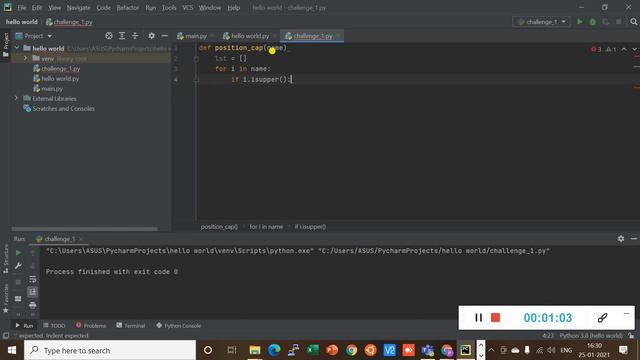Run challenge_1 with green play button
The width and height of the screenshot is (640, 360).
[580, 22]
